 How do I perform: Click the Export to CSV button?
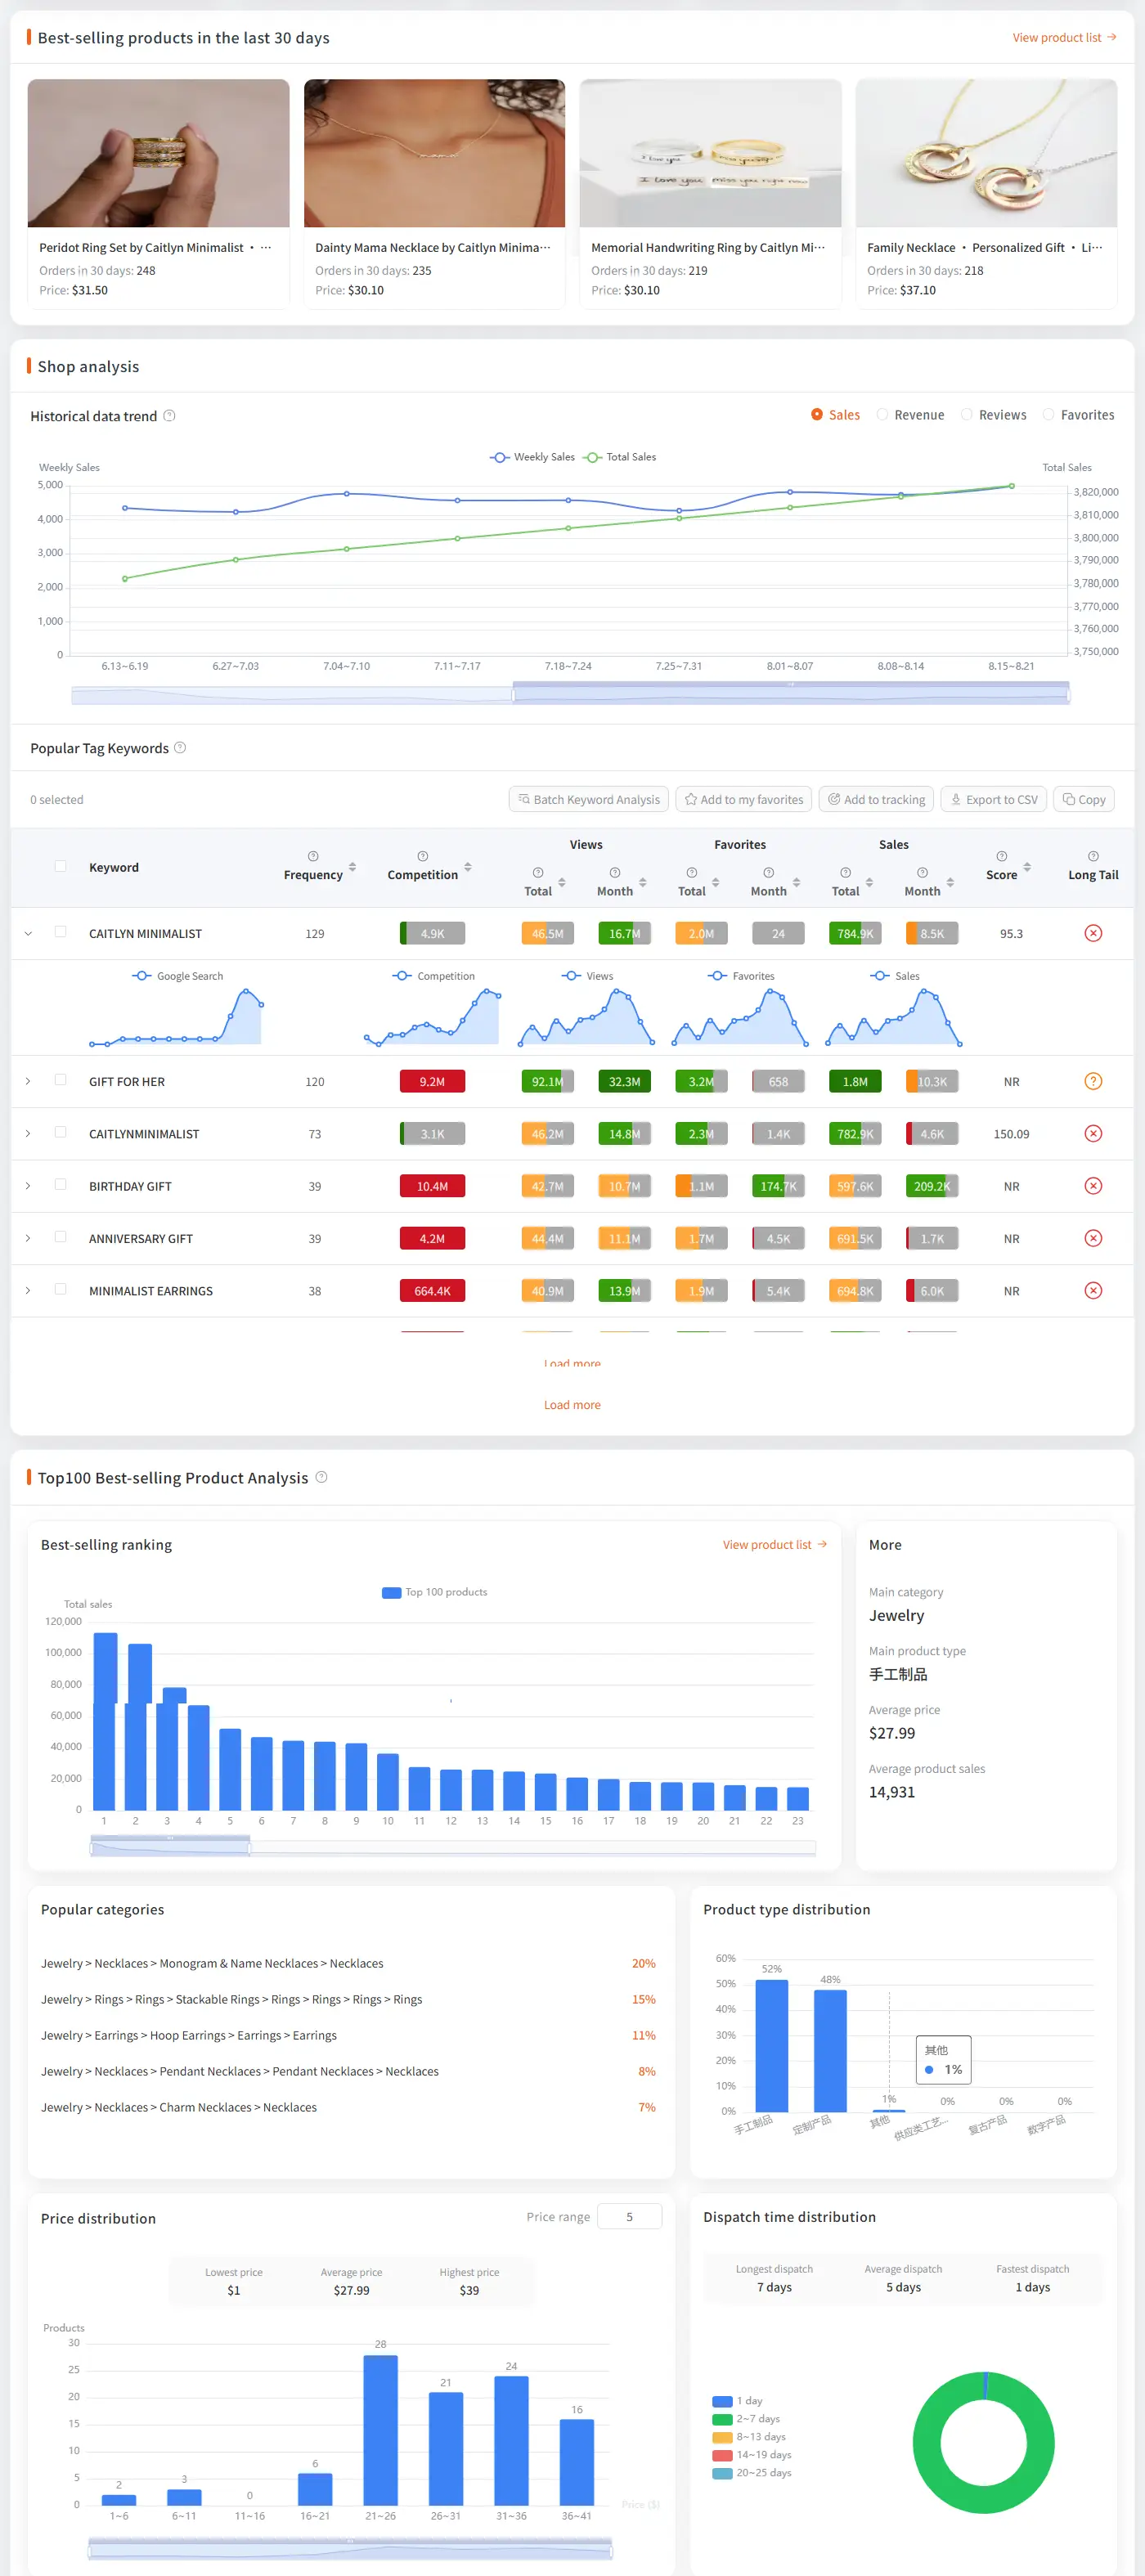tap(994, 799)
